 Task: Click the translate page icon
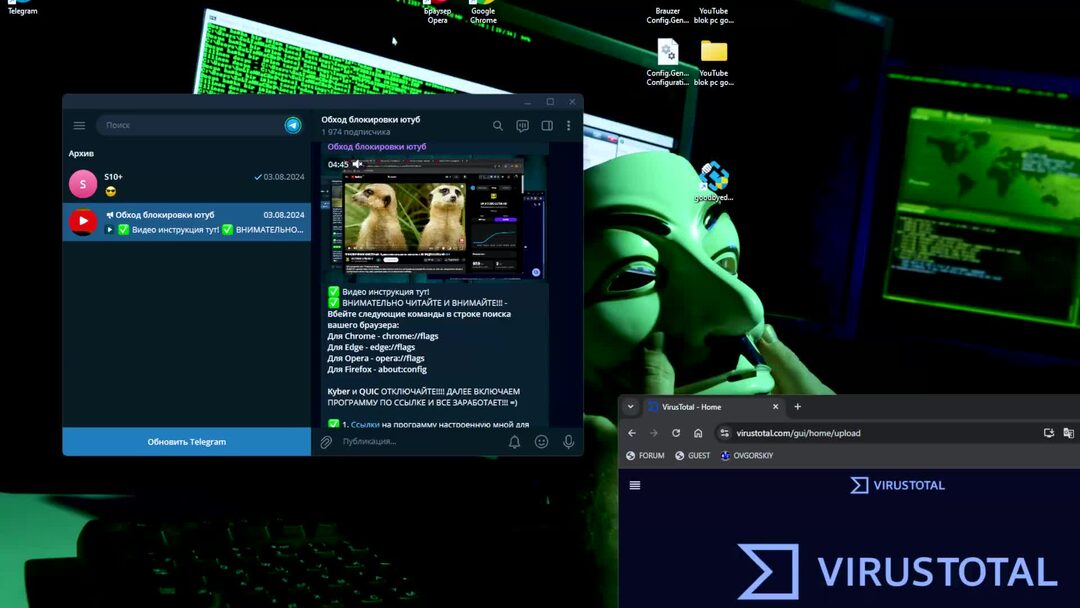(x=1068, y=433)
